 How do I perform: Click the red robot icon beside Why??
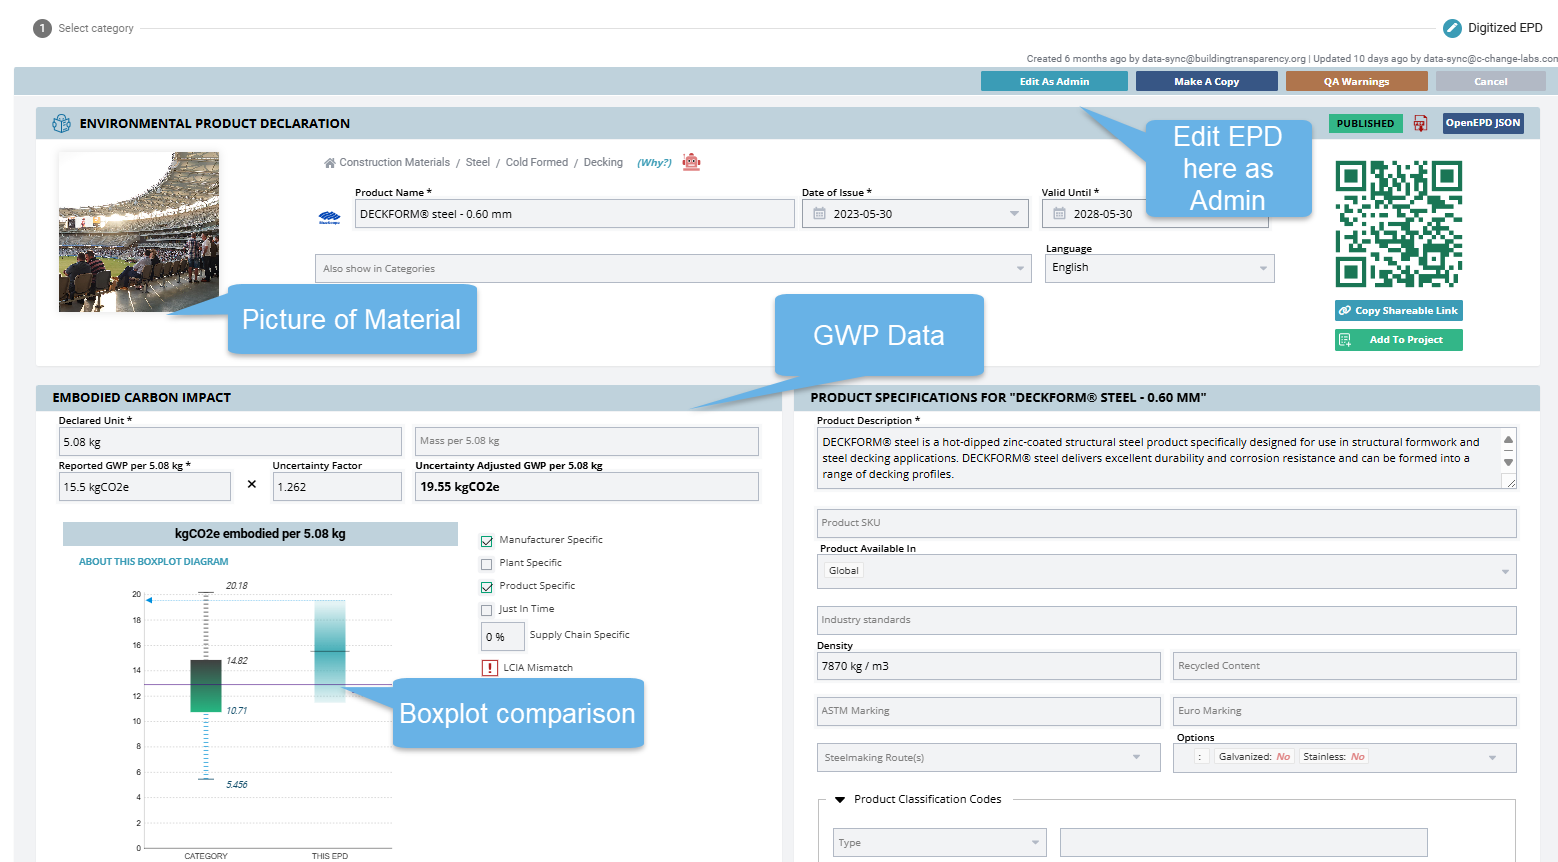691,162
